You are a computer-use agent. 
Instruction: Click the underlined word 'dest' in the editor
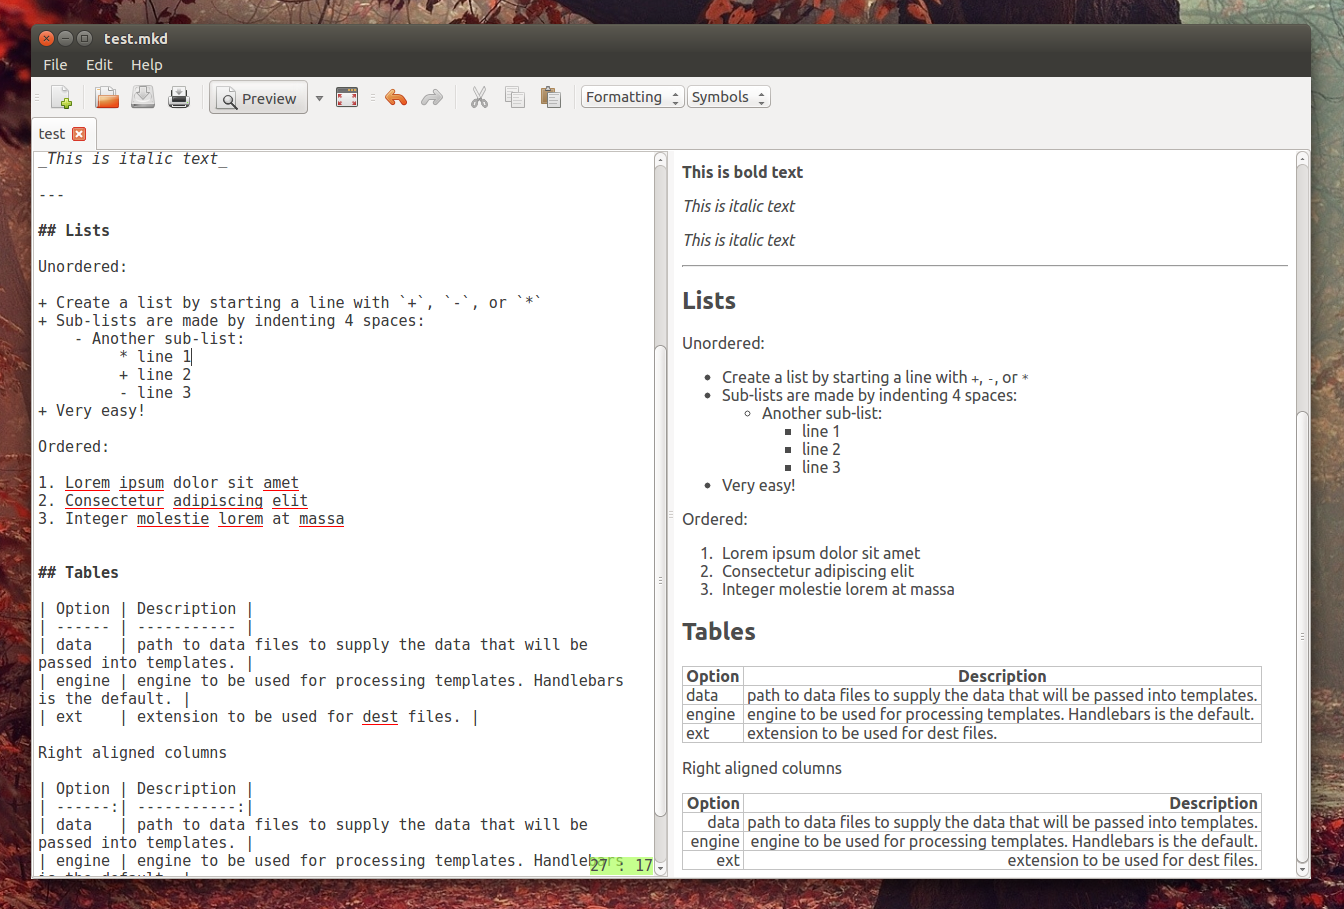380,716
